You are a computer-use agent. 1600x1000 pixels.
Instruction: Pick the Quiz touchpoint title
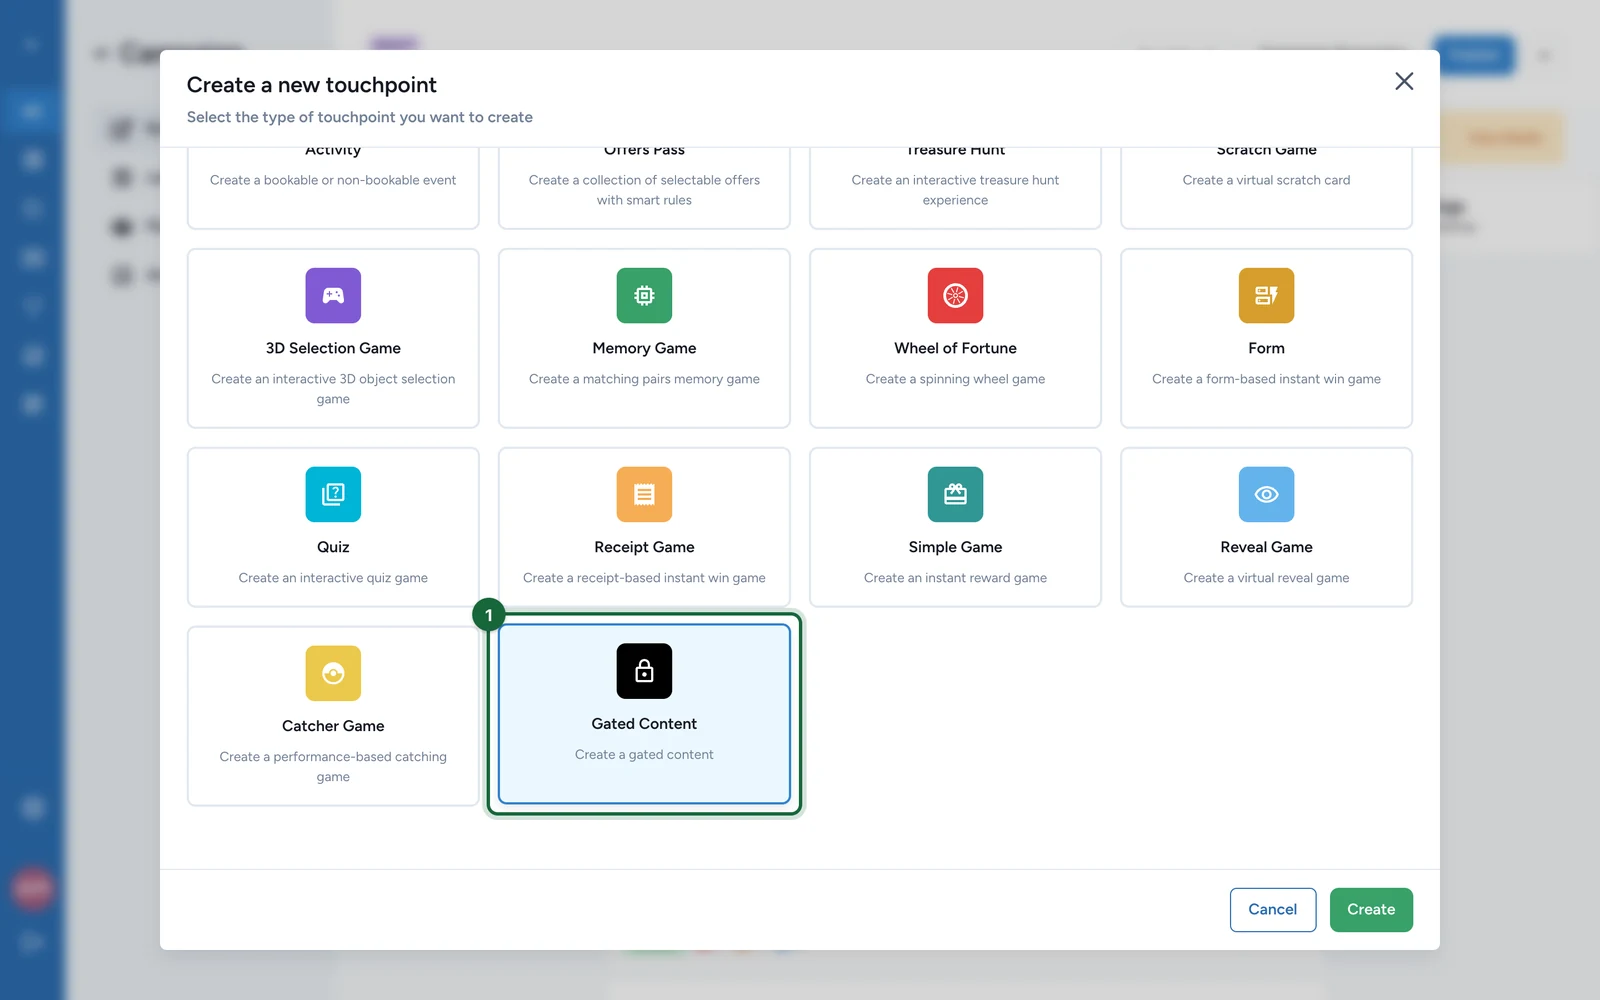coord(333,547)
